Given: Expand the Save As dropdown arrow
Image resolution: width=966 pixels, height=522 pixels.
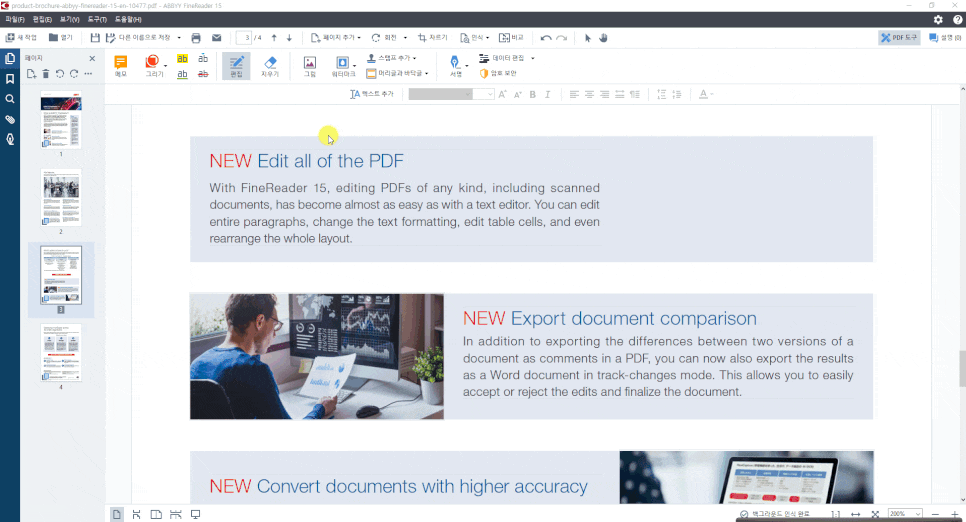Looking at the screenshot, I should (179, 38).
